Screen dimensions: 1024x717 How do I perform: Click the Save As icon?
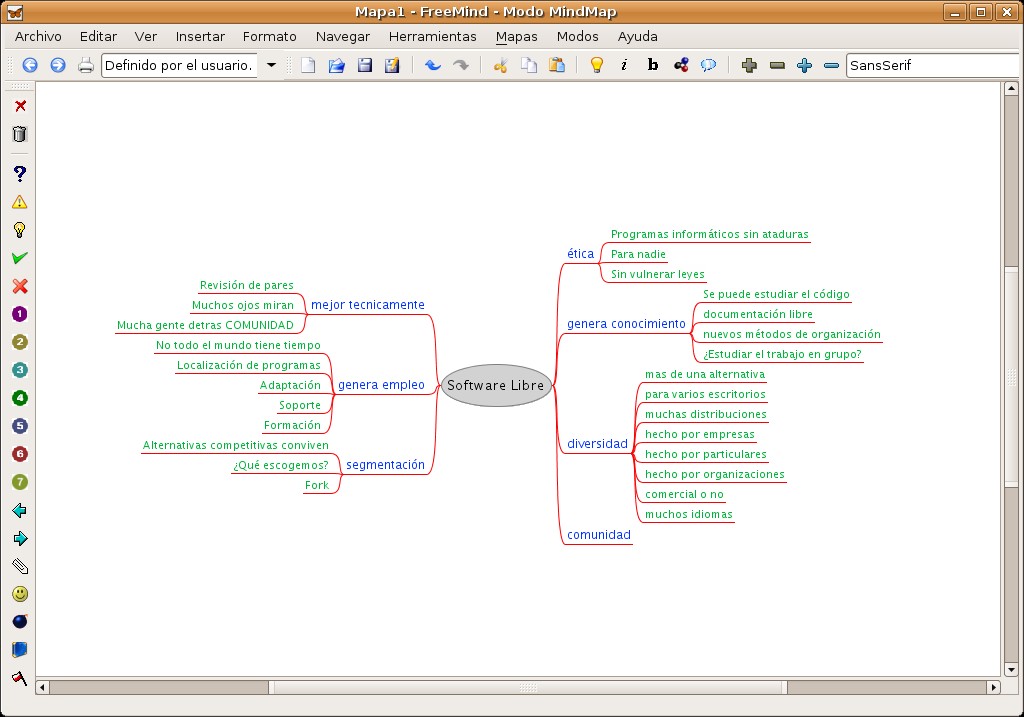point(392,65)
